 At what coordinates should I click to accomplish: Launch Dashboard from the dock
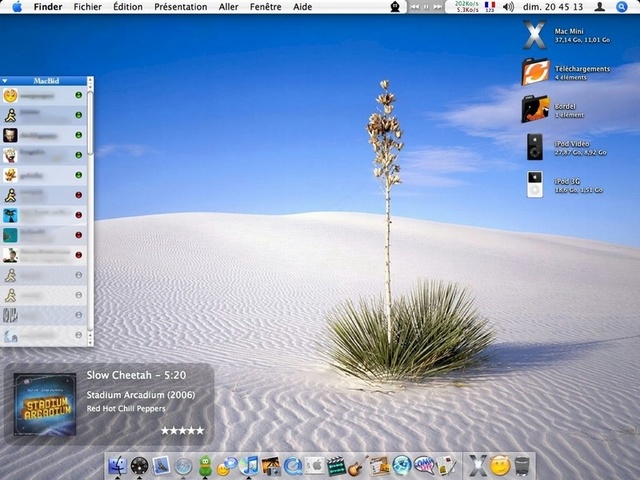point(139,465)
